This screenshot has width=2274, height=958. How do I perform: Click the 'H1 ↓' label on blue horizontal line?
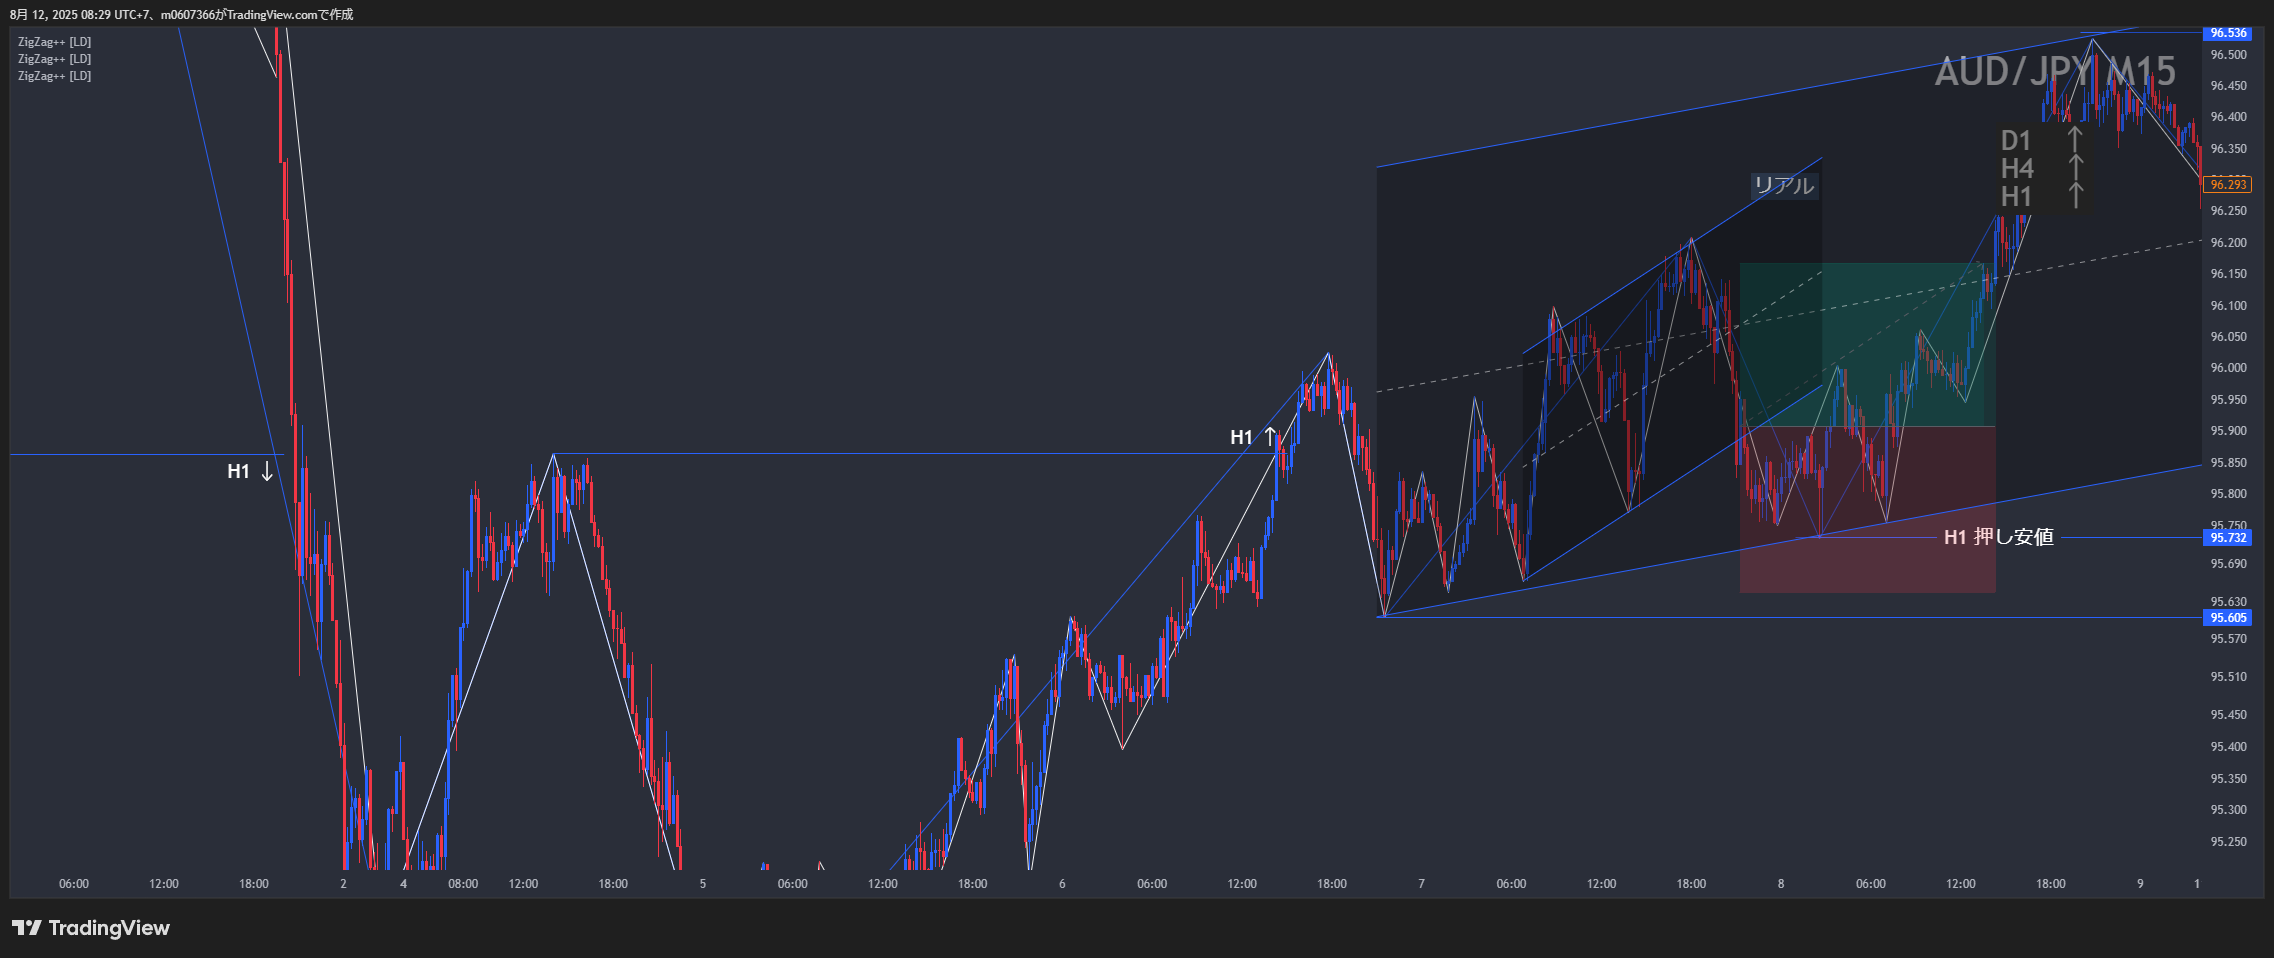(251, 471)
